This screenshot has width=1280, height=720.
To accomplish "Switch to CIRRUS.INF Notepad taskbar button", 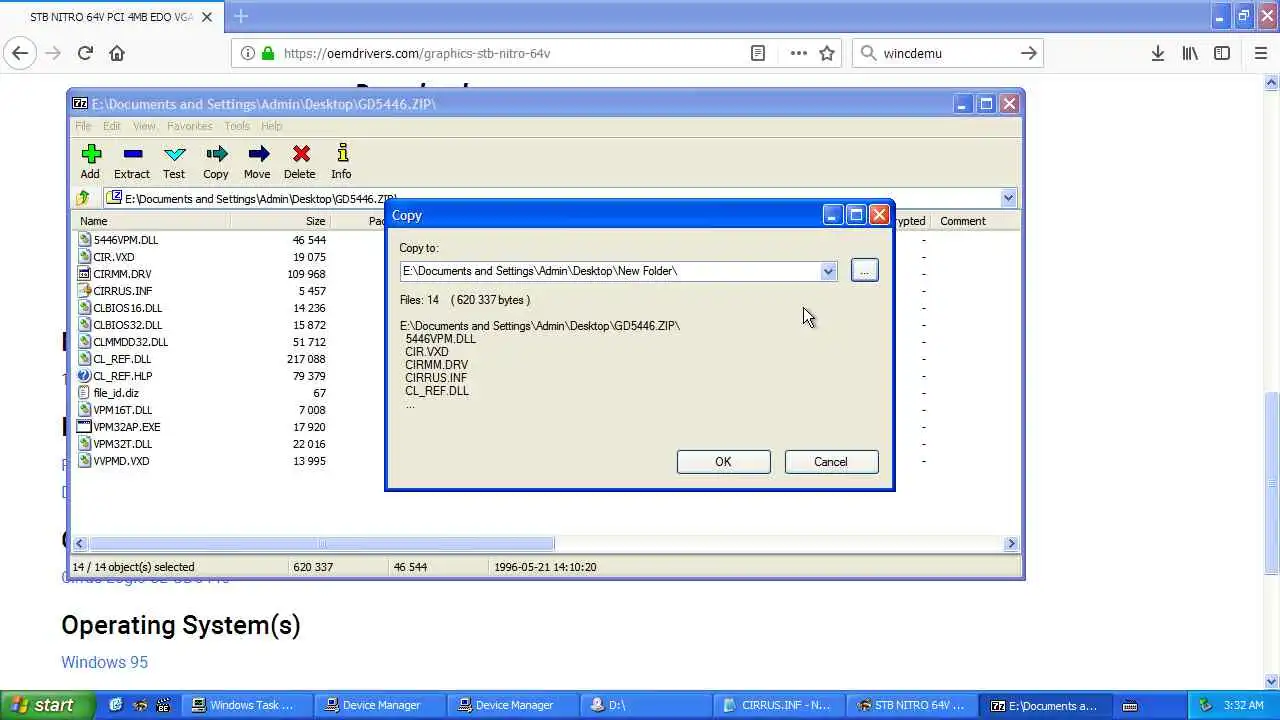I will (778, 705).
